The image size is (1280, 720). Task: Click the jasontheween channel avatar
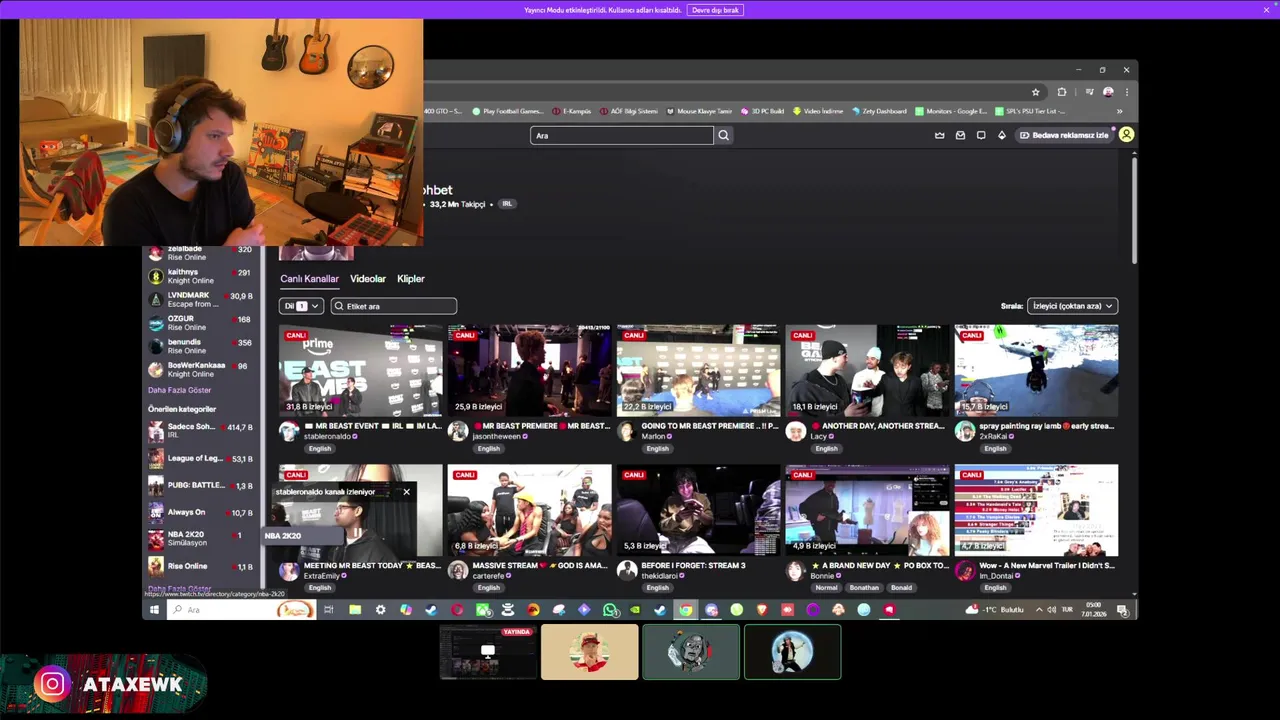458,431
